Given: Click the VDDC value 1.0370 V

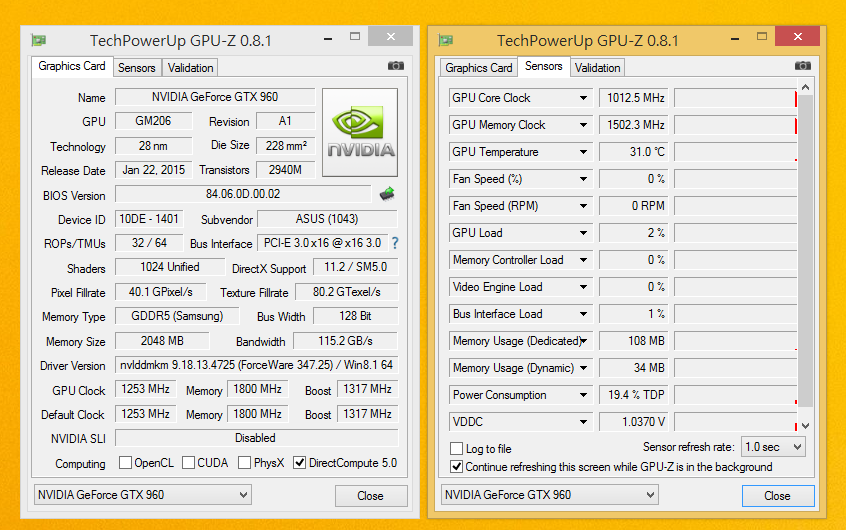Looking at the screenshot, I should 634,422.
